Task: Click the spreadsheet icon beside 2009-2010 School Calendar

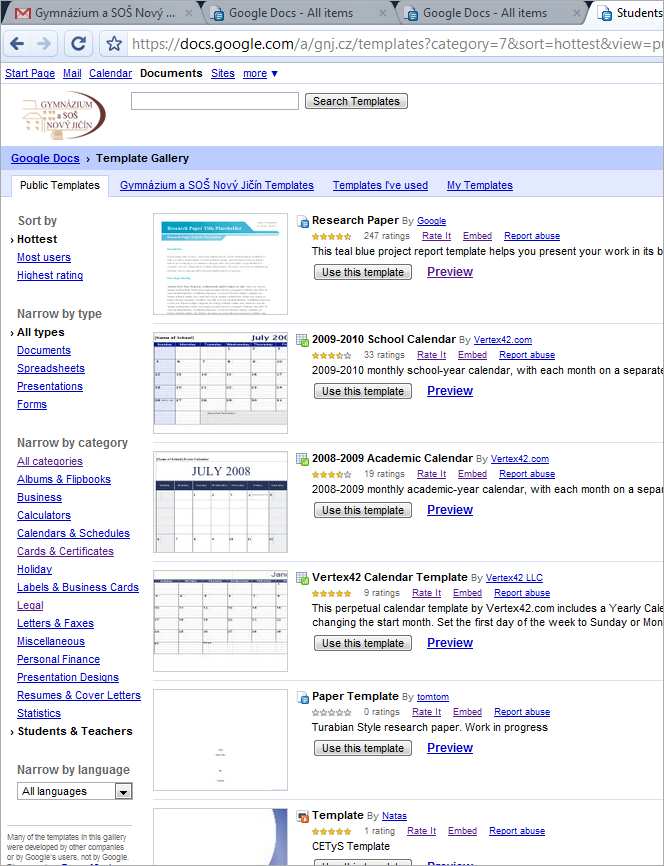Action: (x=303, y=340)
